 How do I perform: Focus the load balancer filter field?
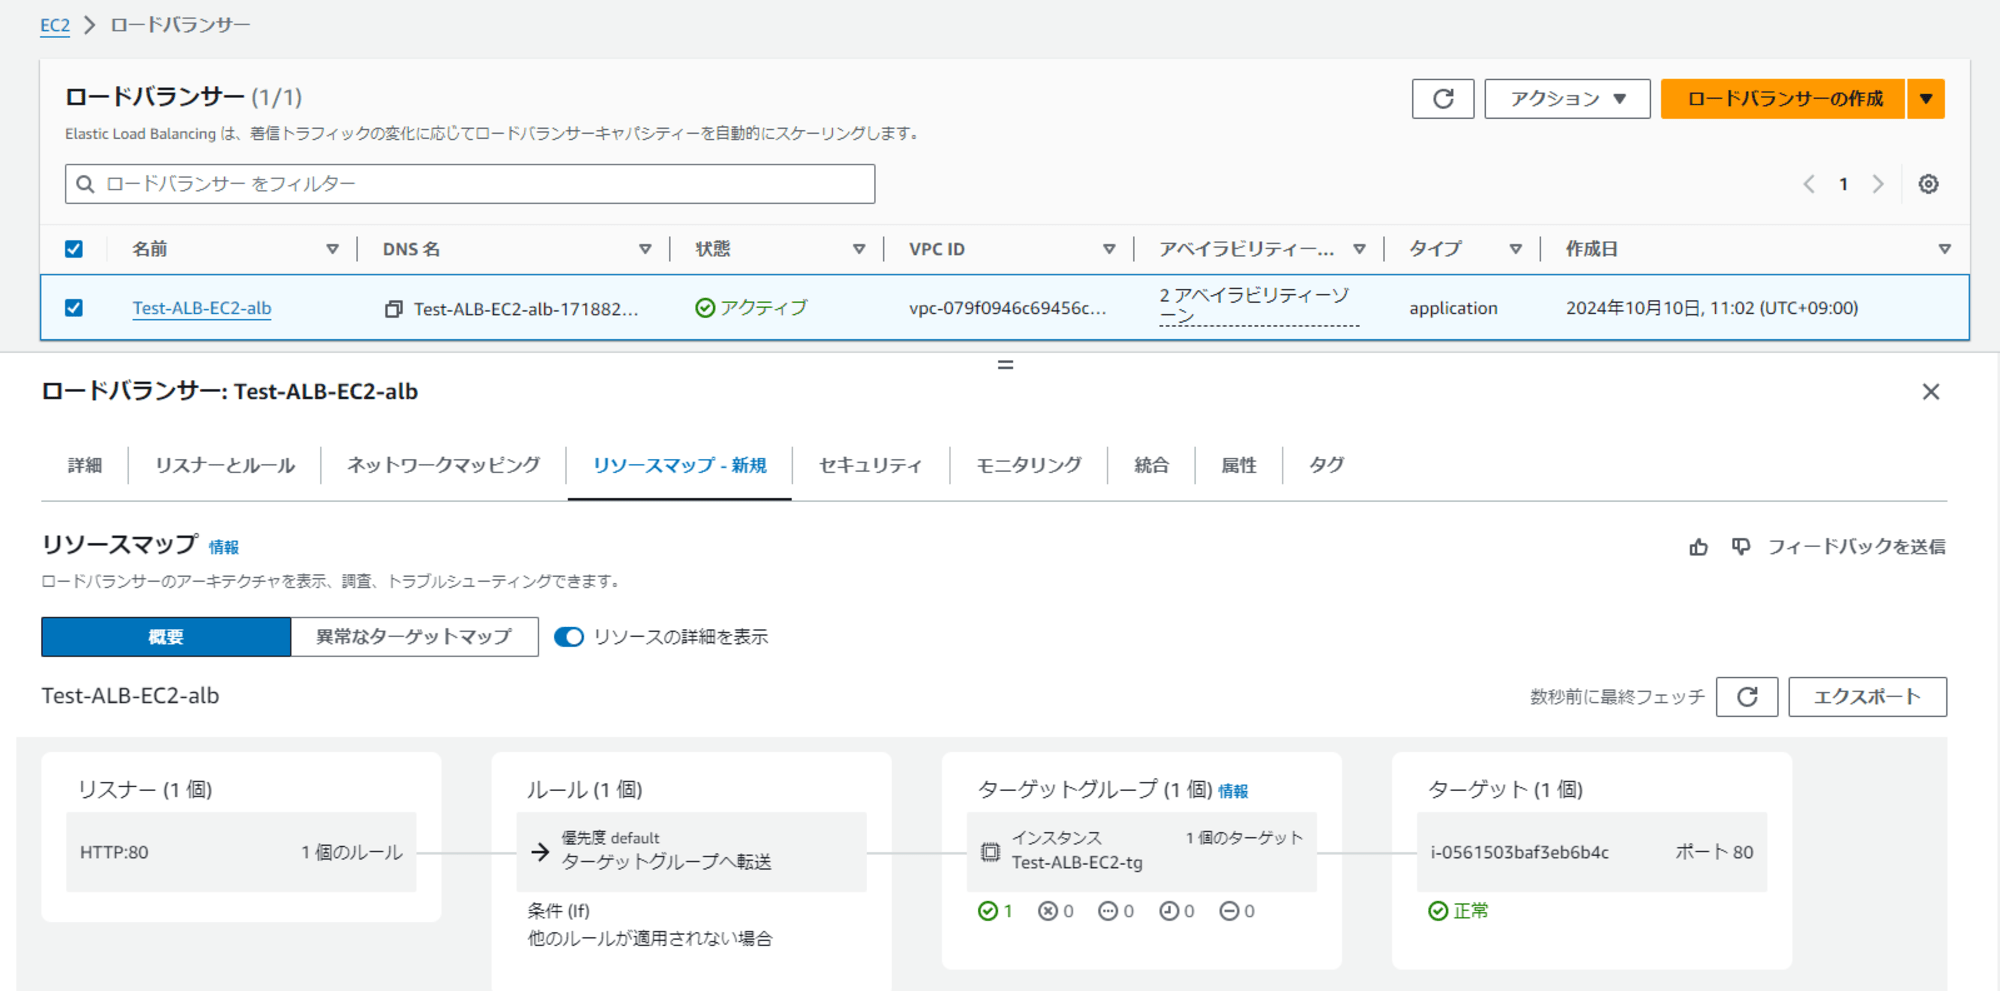tap(470, 184)
